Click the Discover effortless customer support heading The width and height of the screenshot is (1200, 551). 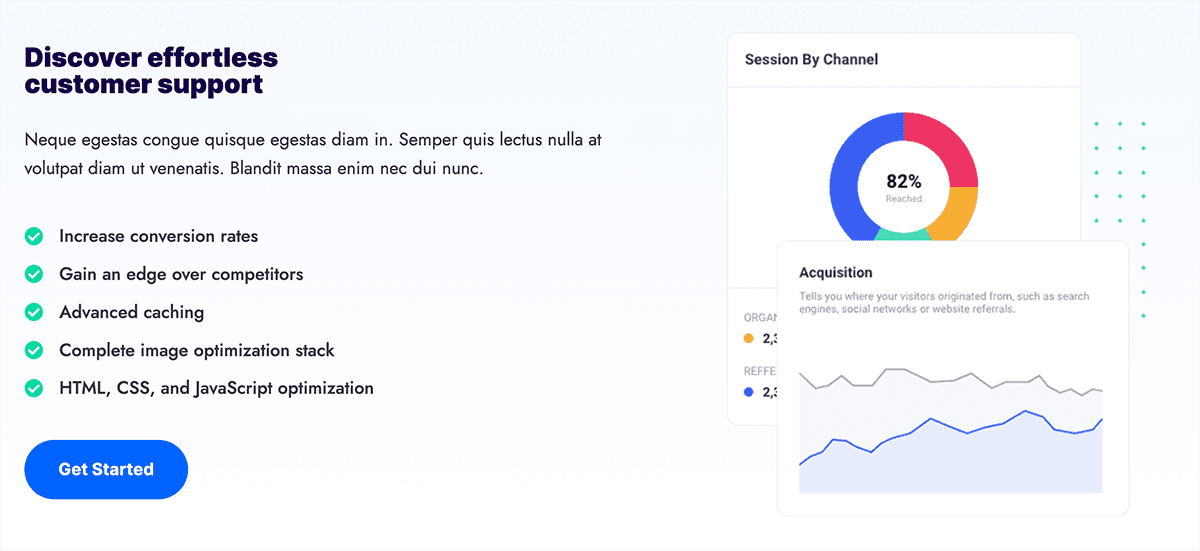151,70
